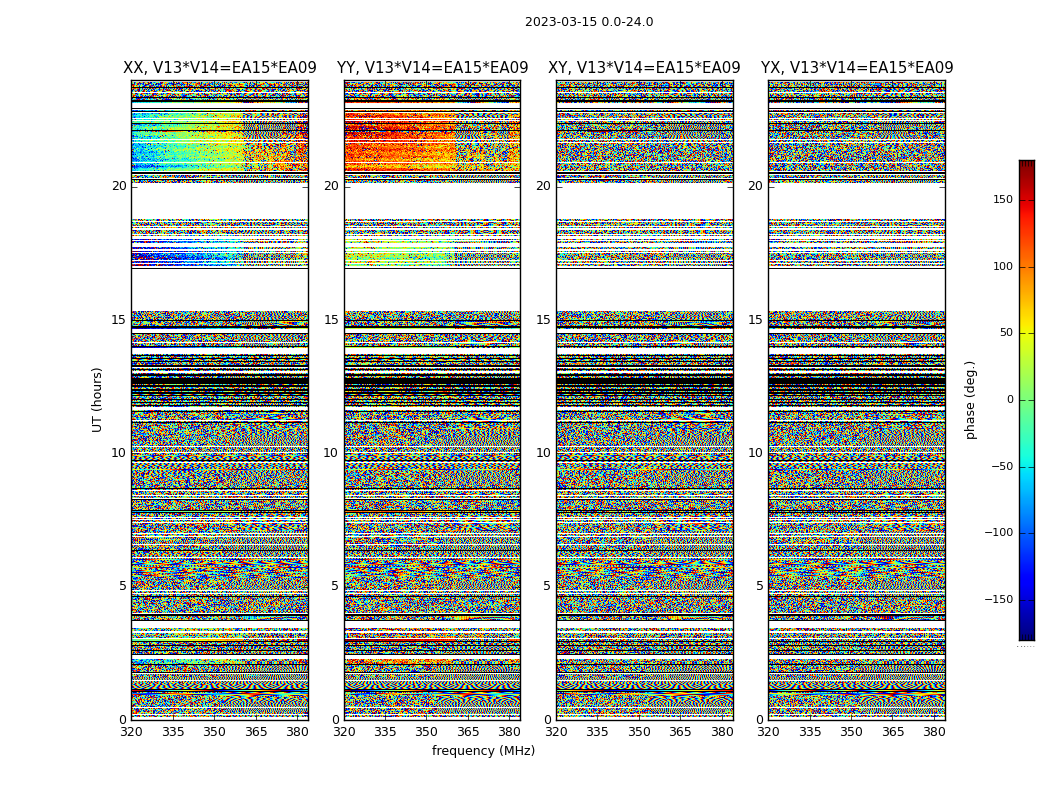This screenshot has height=800, width=1050.
Task: Click the −50 tick label on the colorbar
Action: (x=1002, y=467)
